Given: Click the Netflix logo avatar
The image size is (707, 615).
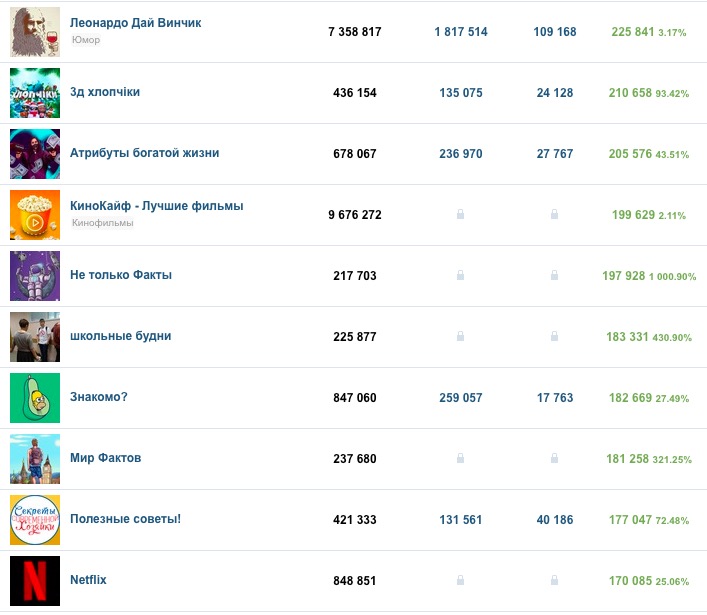Looking at the screenshot, I should click(35, 580).
